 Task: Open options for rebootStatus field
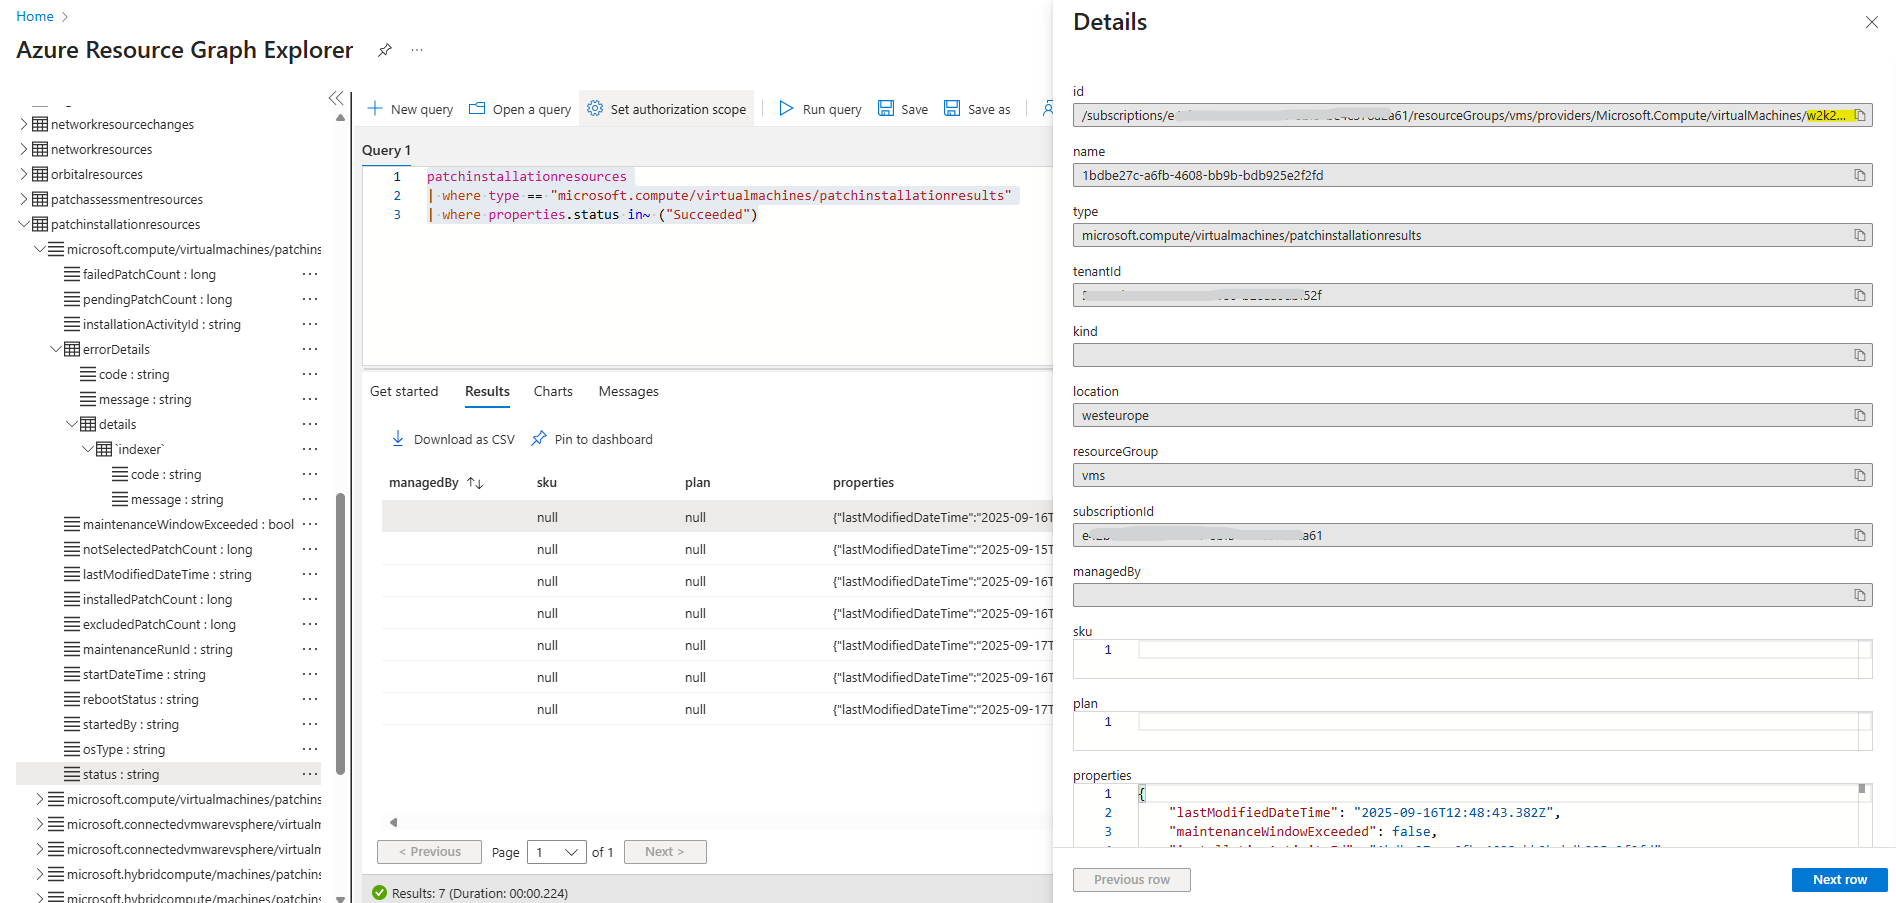click(310, 699)
